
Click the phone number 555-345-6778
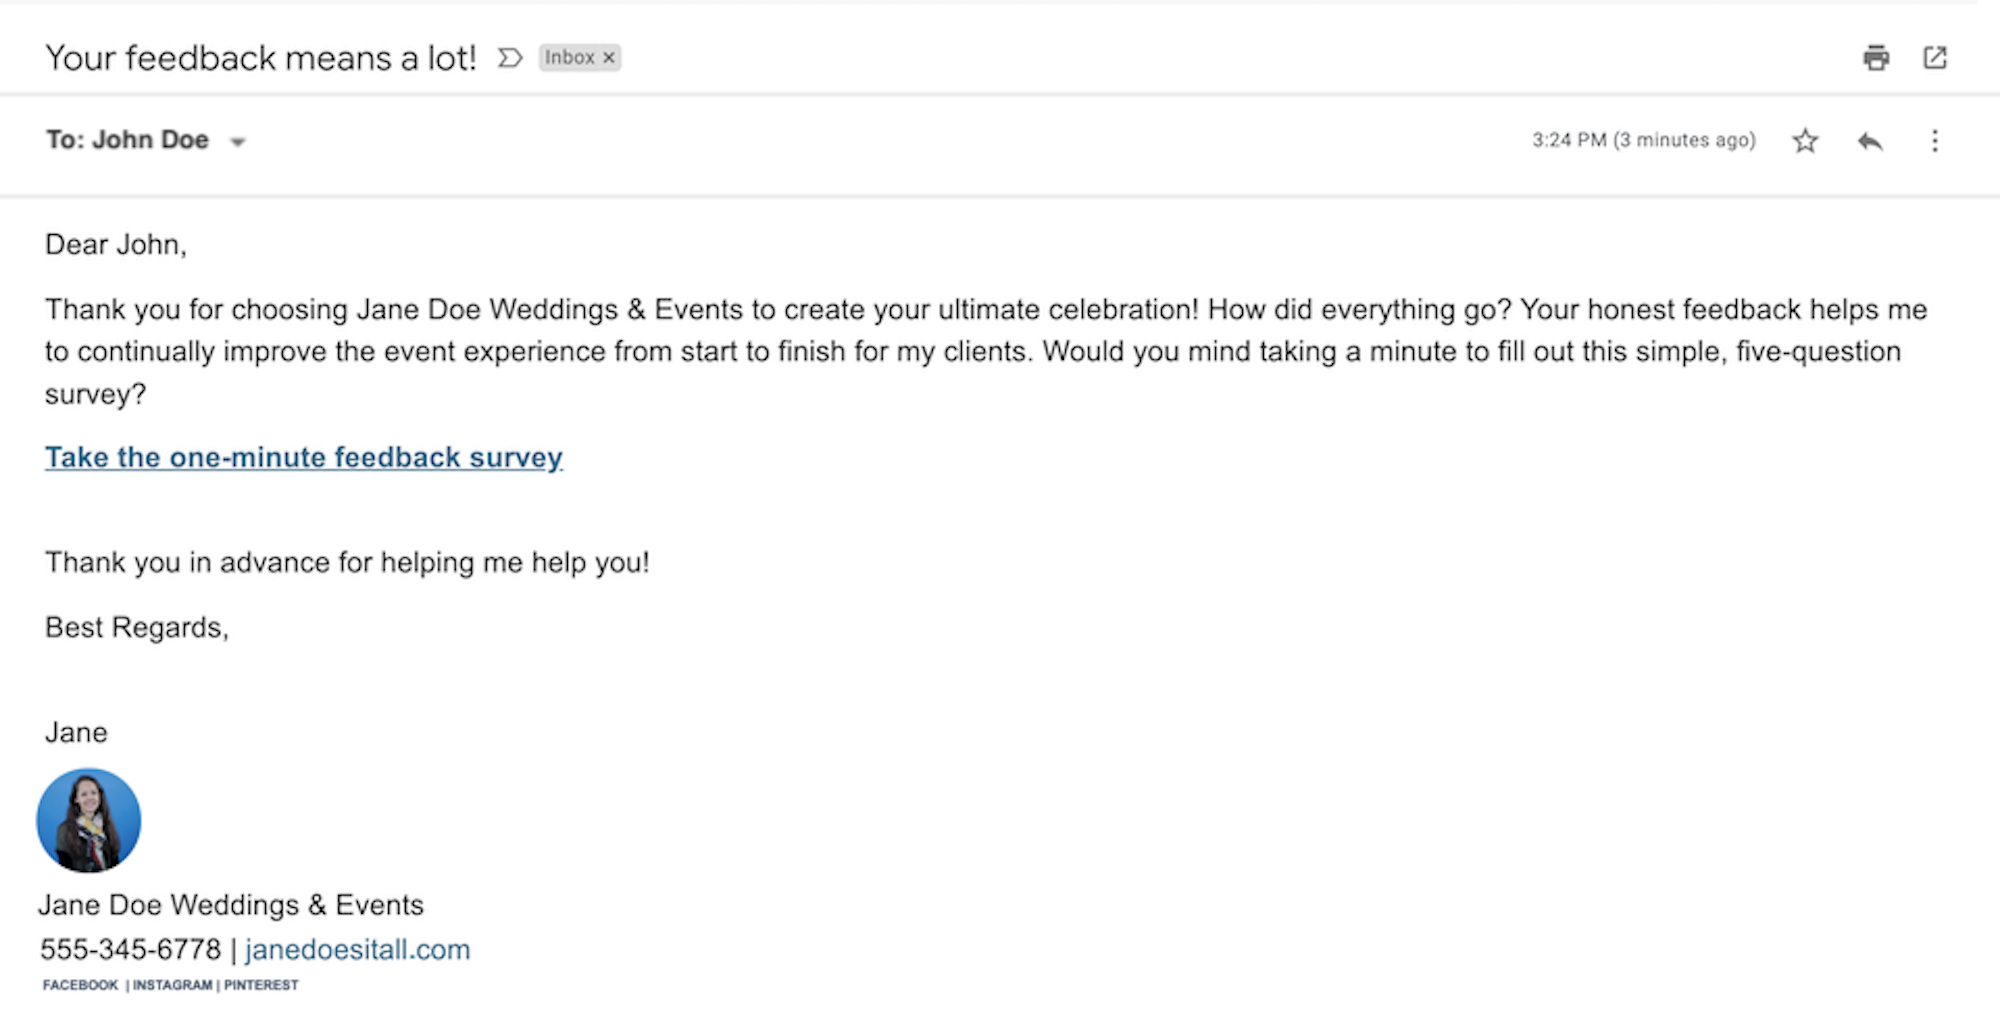pyautogui.click(x=131, y=949)
